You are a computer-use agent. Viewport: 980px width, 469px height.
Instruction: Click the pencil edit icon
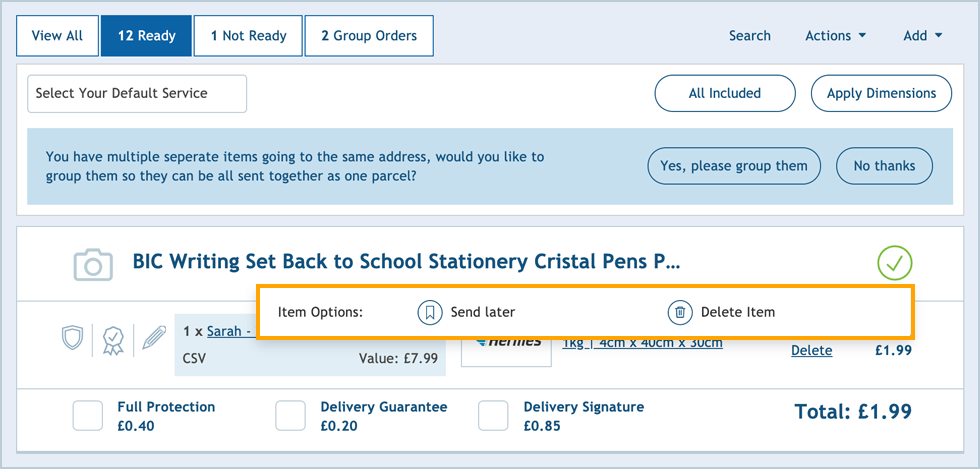click(153, 338)
